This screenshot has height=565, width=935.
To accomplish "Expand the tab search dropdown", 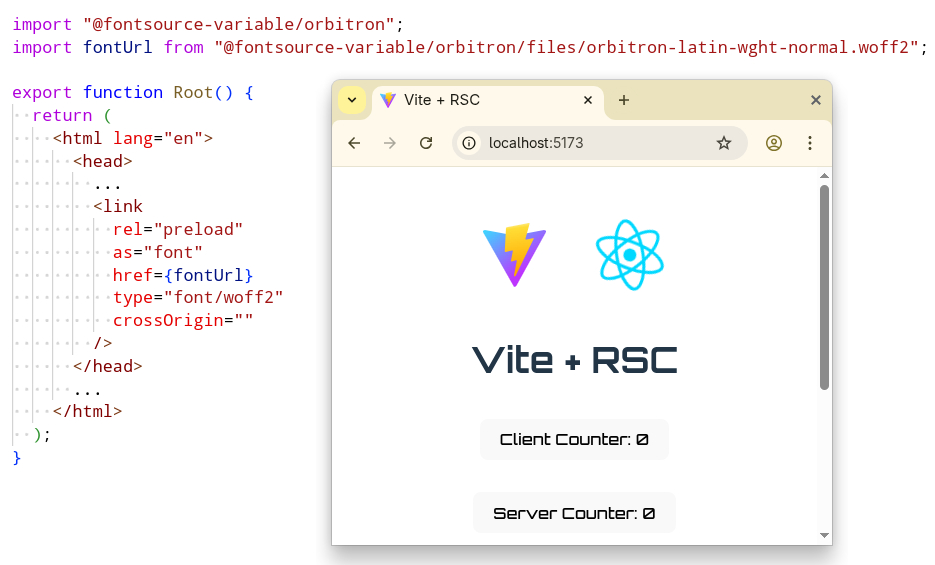I will (351, 100).
